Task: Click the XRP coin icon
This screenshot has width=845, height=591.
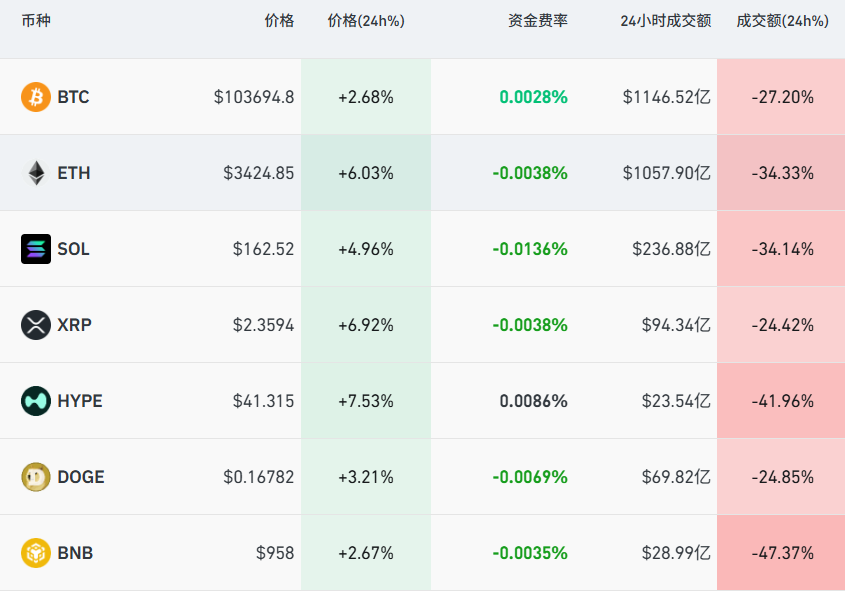Action: click(x=35, y=325)
